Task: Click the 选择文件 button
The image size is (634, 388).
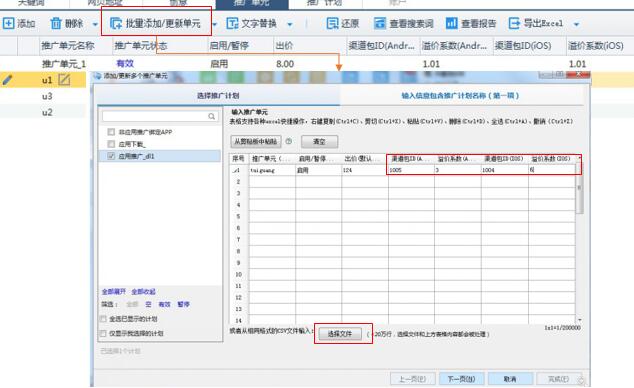Action: coord(340,334)
